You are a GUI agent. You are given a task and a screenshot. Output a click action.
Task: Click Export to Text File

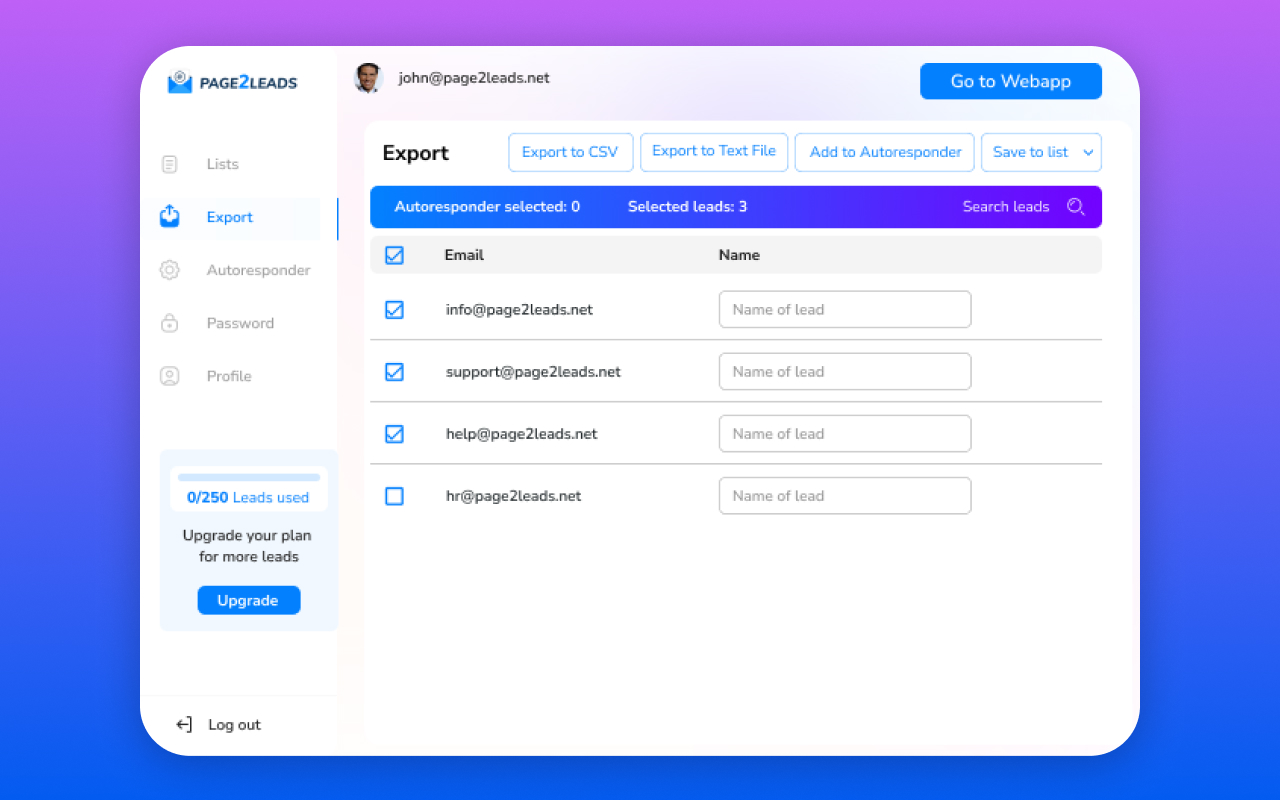coord(714,151)
